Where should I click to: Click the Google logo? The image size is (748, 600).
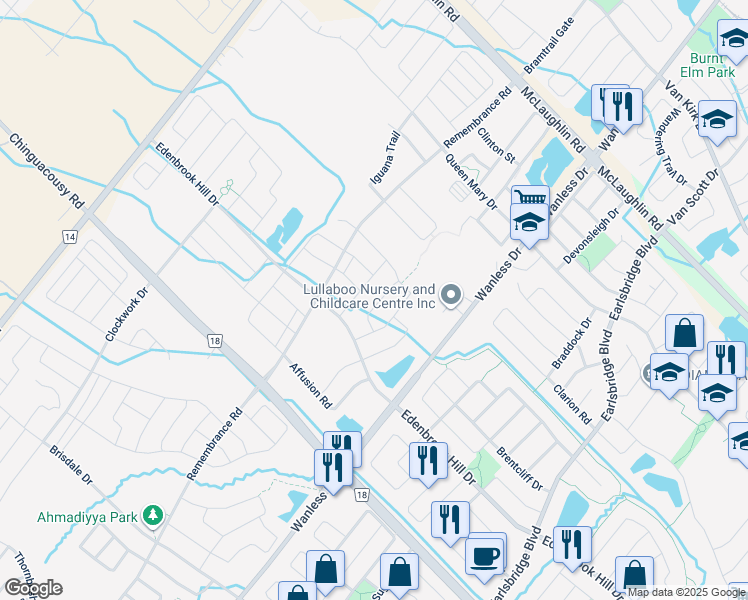pyautogui.click(x=33, y=588)
